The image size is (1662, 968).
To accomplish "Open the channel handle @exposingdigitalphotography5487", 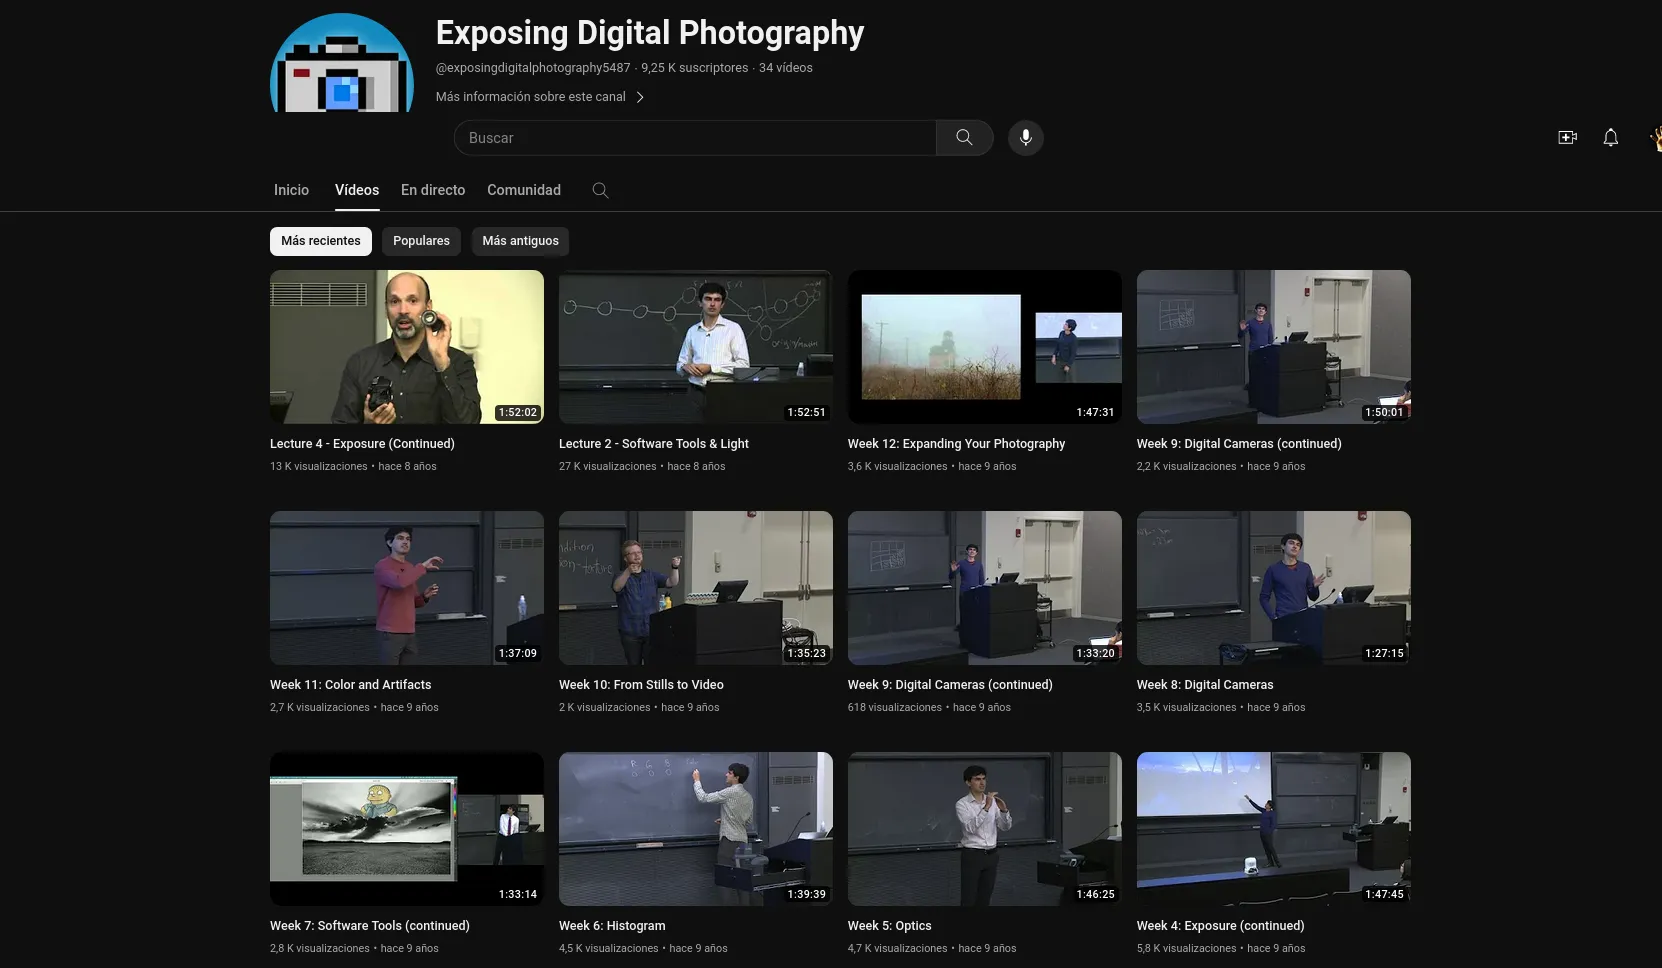I will point(533,68).
